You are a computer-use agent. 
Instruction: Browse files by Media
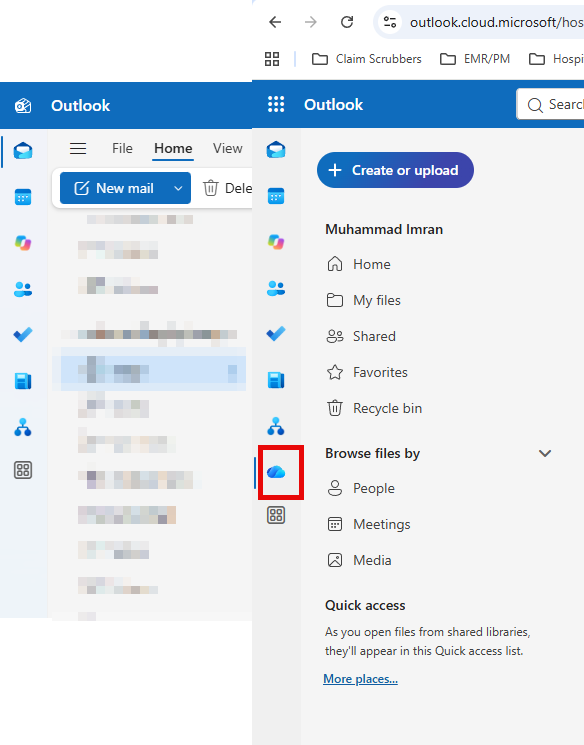(x=359, y=561)
